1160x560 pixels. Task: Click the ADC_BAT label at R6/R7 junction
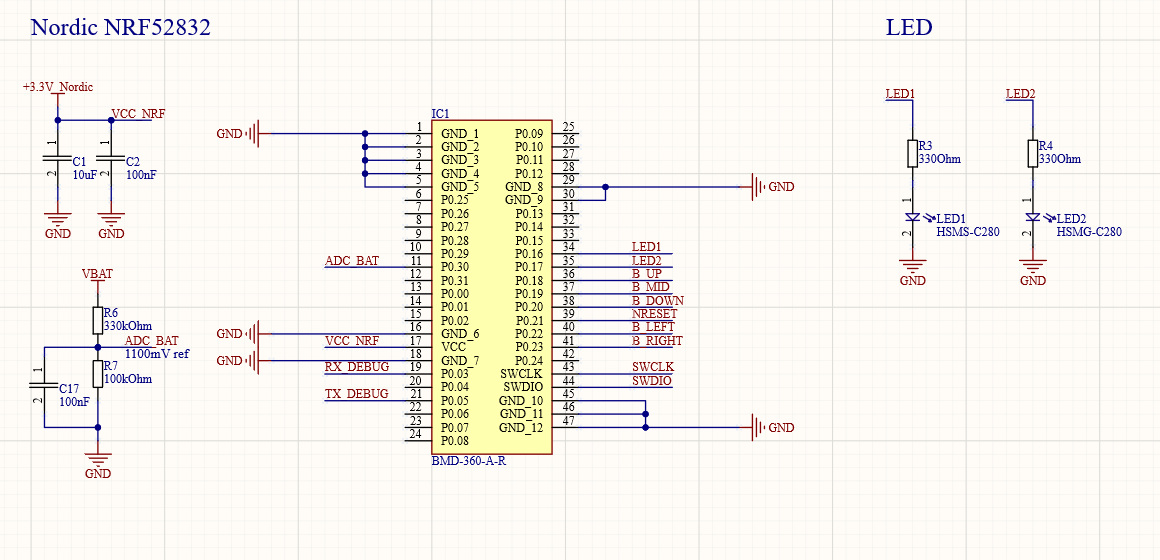pyautogui.click(x=152, y=341)
